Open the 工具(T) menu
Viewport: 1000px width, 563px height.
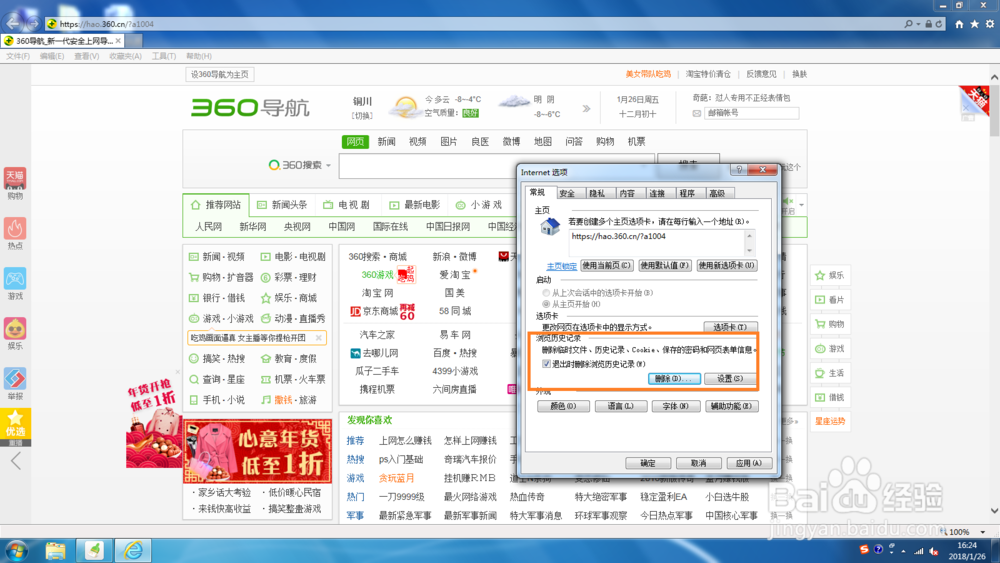(x=163, y=56)
